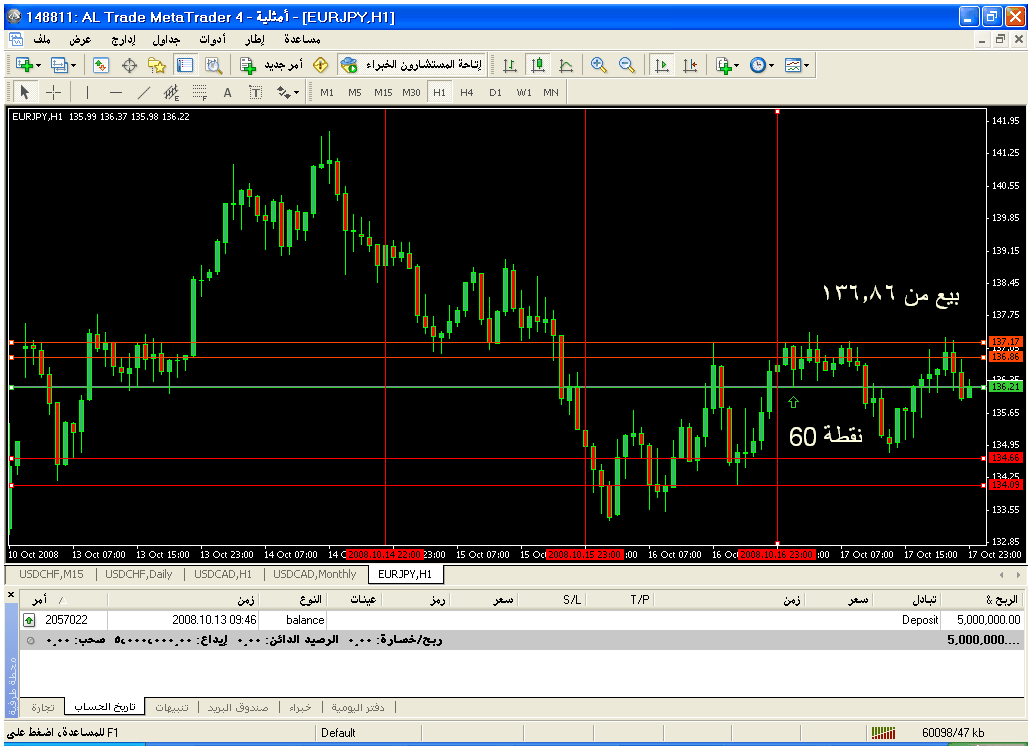Zoom out of the chart

click(627, 65)
